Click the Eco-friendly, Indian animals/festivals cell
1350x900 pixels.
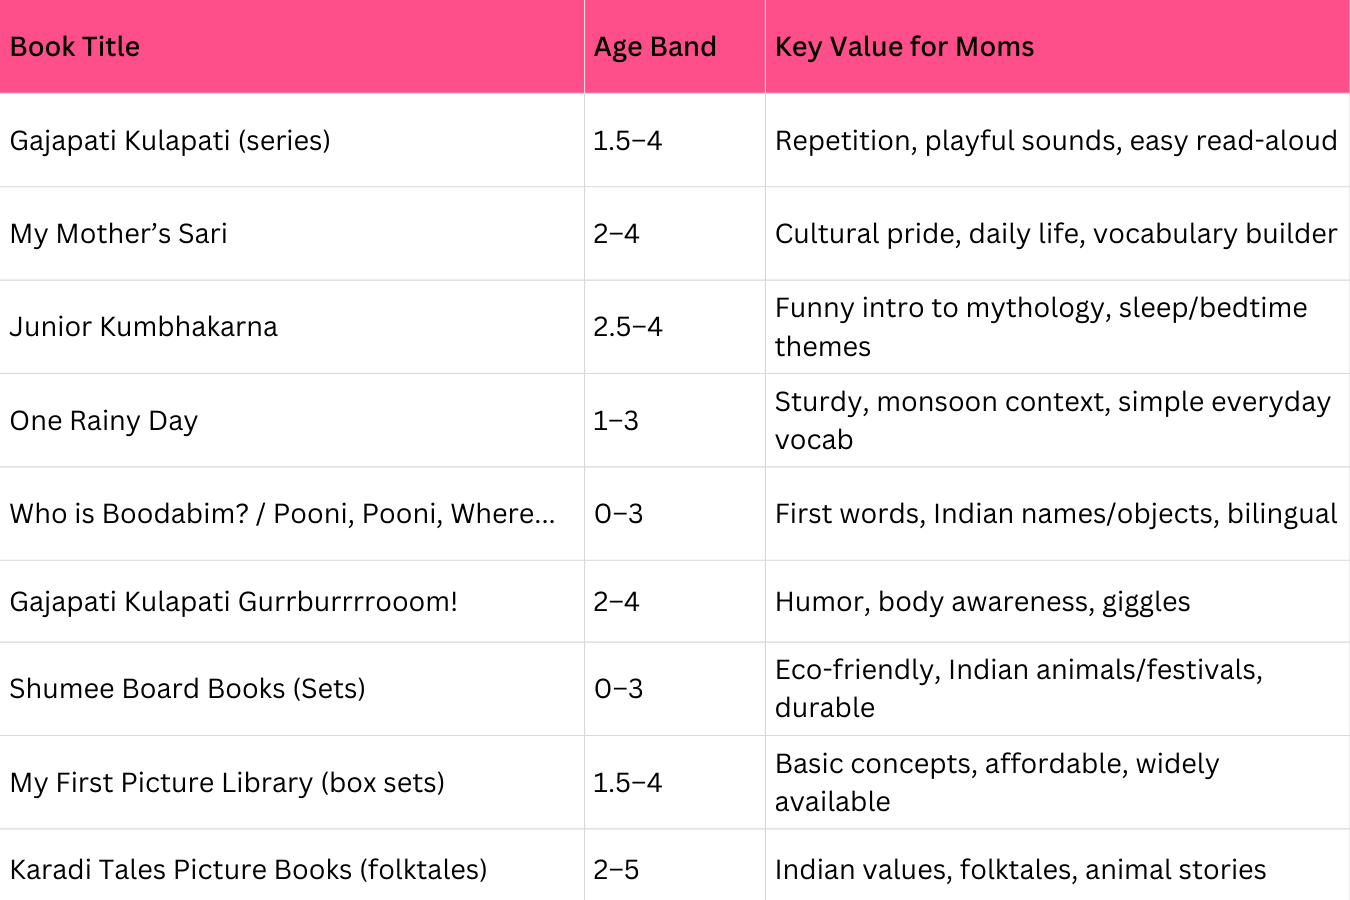click(1019, 689)
